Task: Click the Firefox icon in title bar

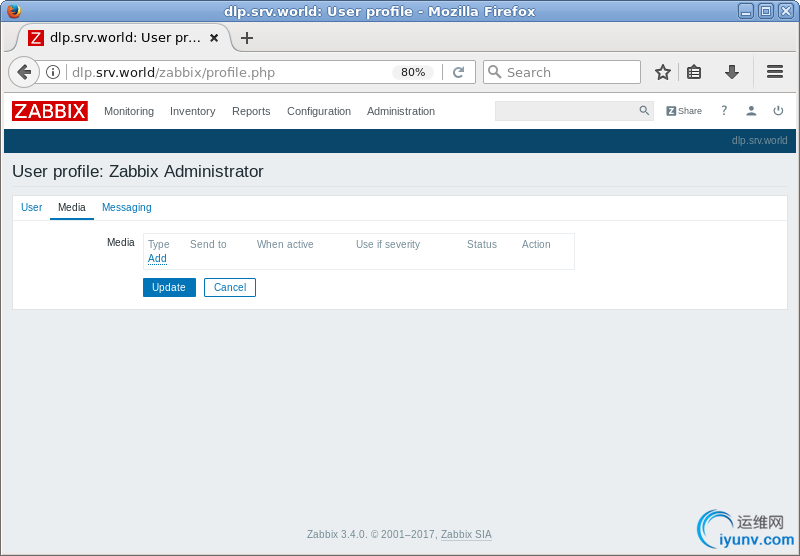Action: (x=14, y=11)
